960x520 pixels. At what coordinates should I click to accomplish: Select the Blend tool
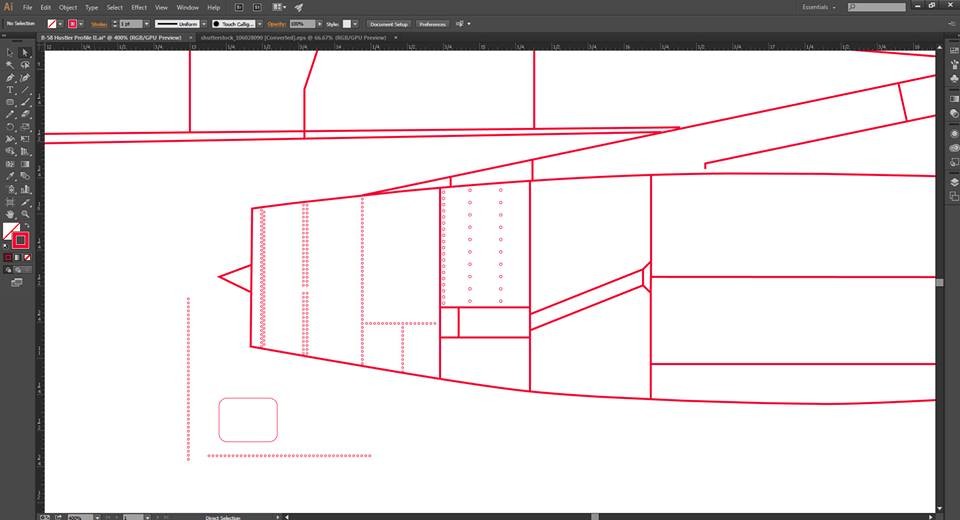(25, 176)
